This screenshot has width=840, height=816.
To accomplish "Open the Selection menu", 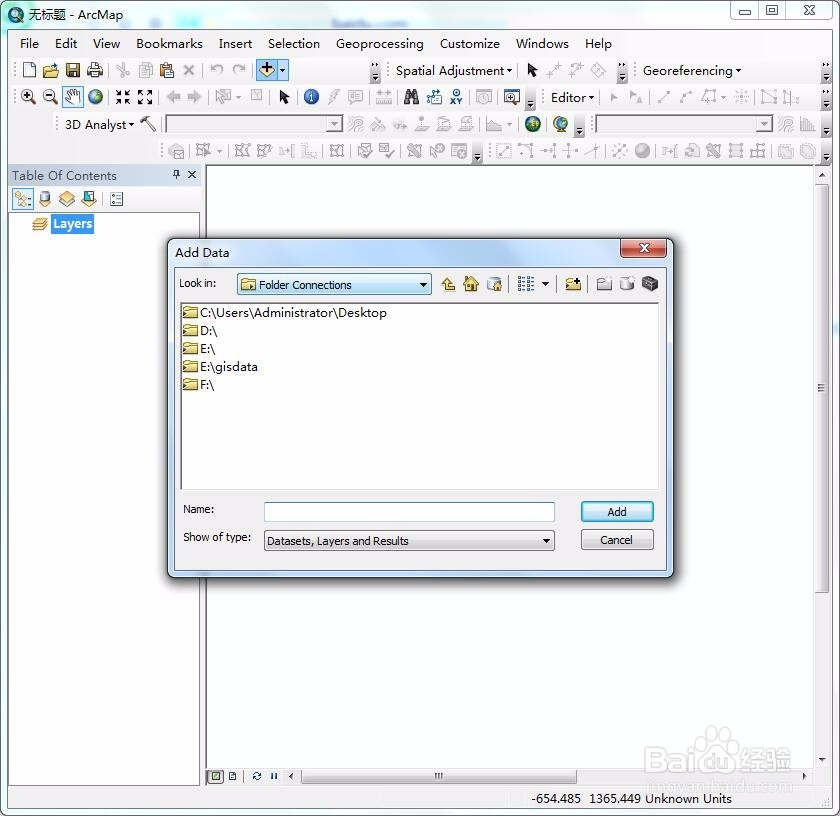I will coord(294,43).
